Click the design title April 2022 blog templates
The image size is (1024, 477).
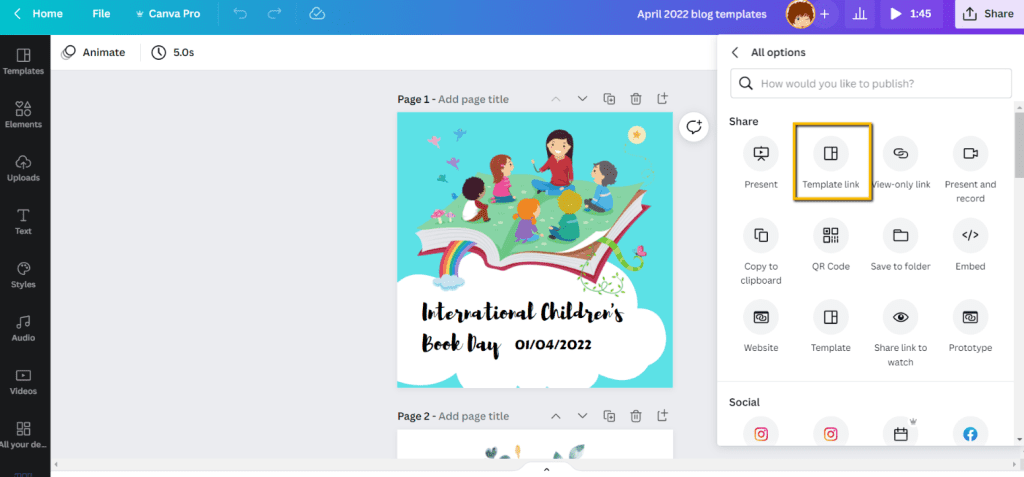pyautogui.click(x=702, y=14)
